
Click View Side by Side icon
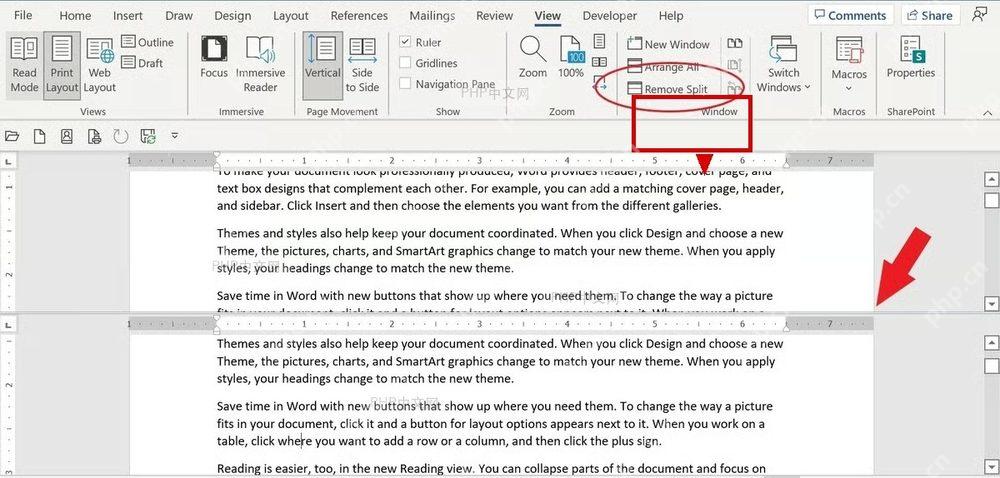735,43
